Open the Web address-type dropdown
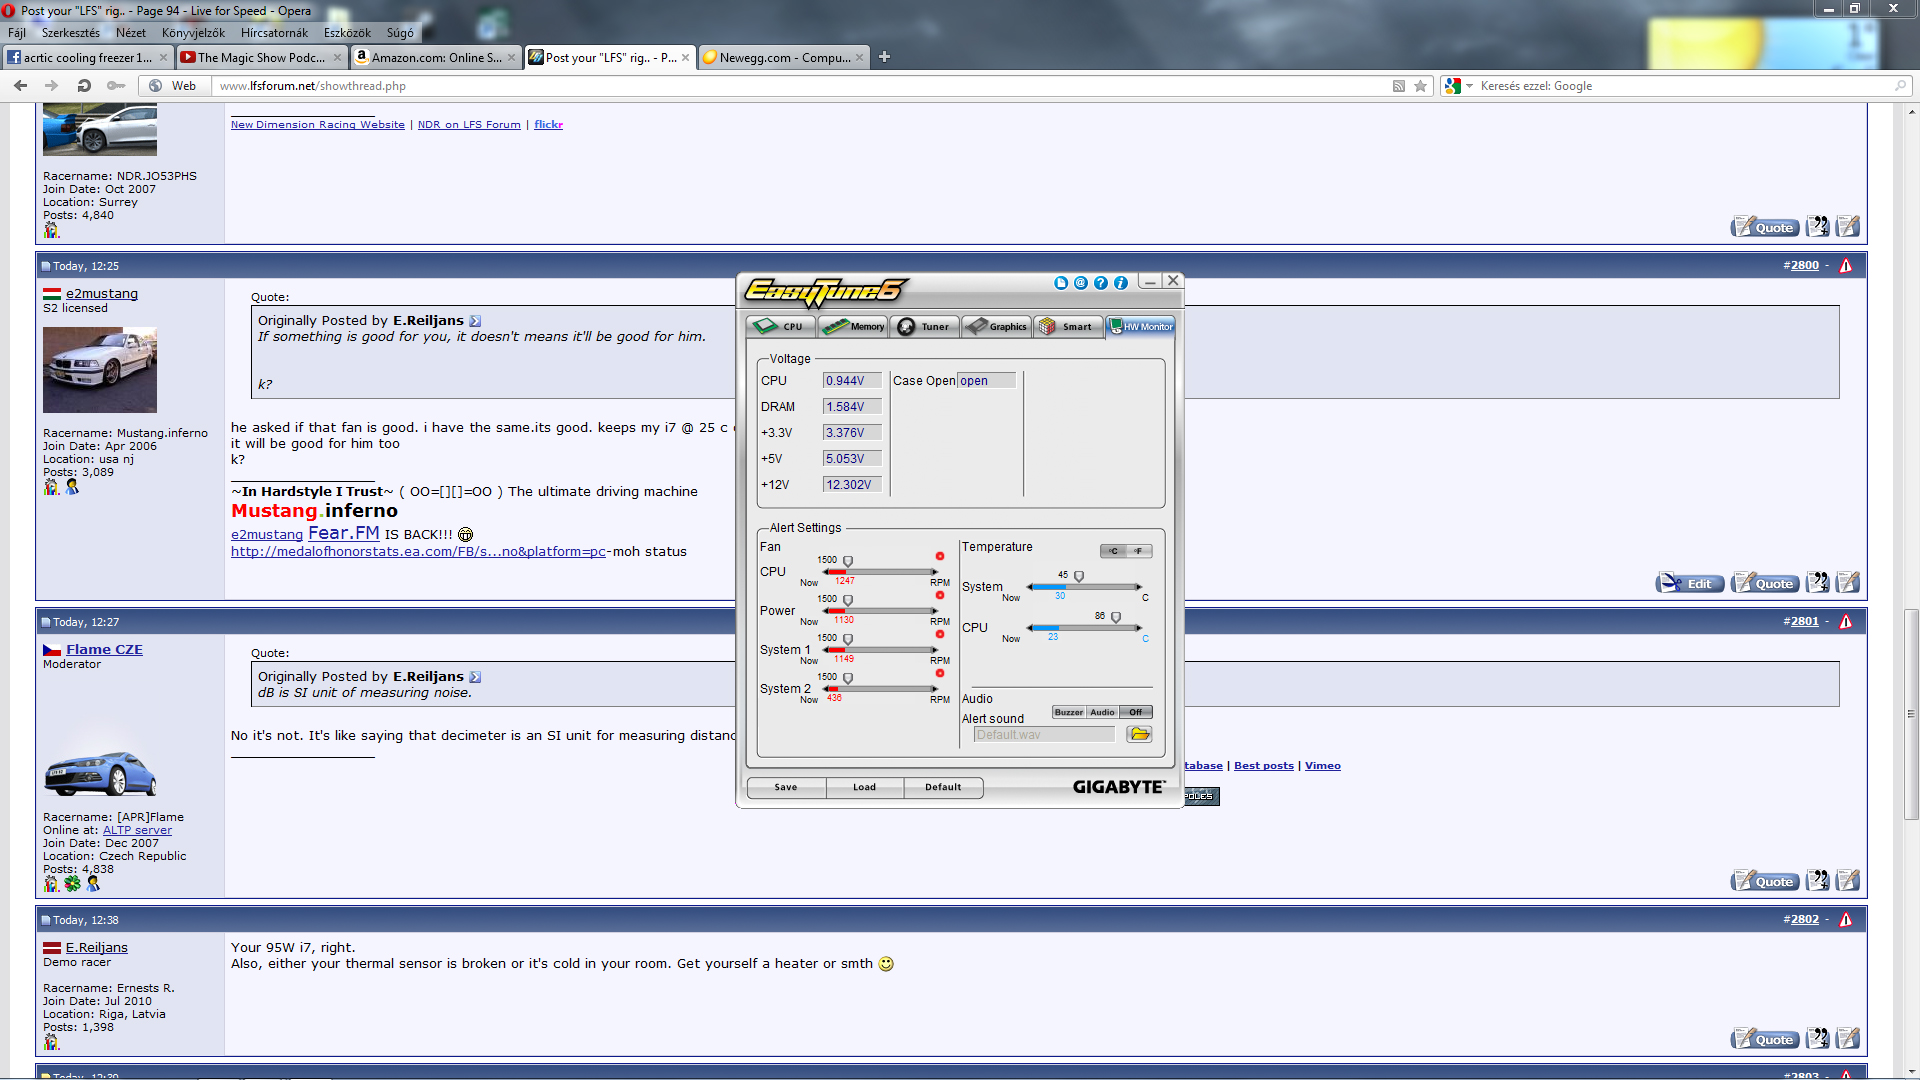The height and width of the screenshot is (1080, 1920). click(x=174, y=86)
